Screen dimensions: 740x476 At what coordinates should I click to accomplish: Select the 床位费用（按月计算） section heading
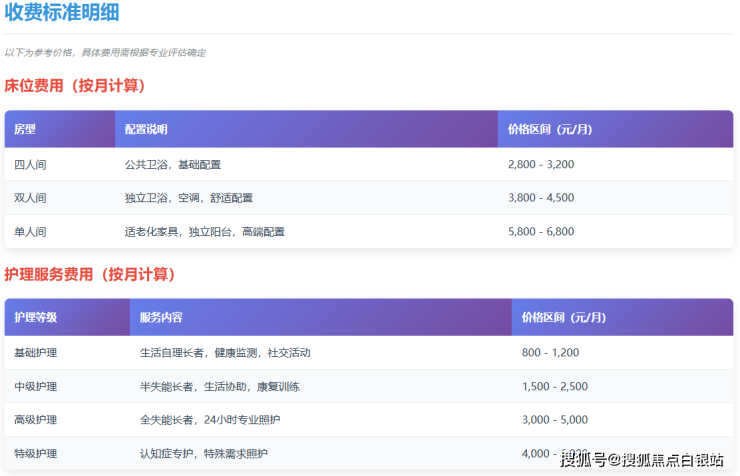87,86
